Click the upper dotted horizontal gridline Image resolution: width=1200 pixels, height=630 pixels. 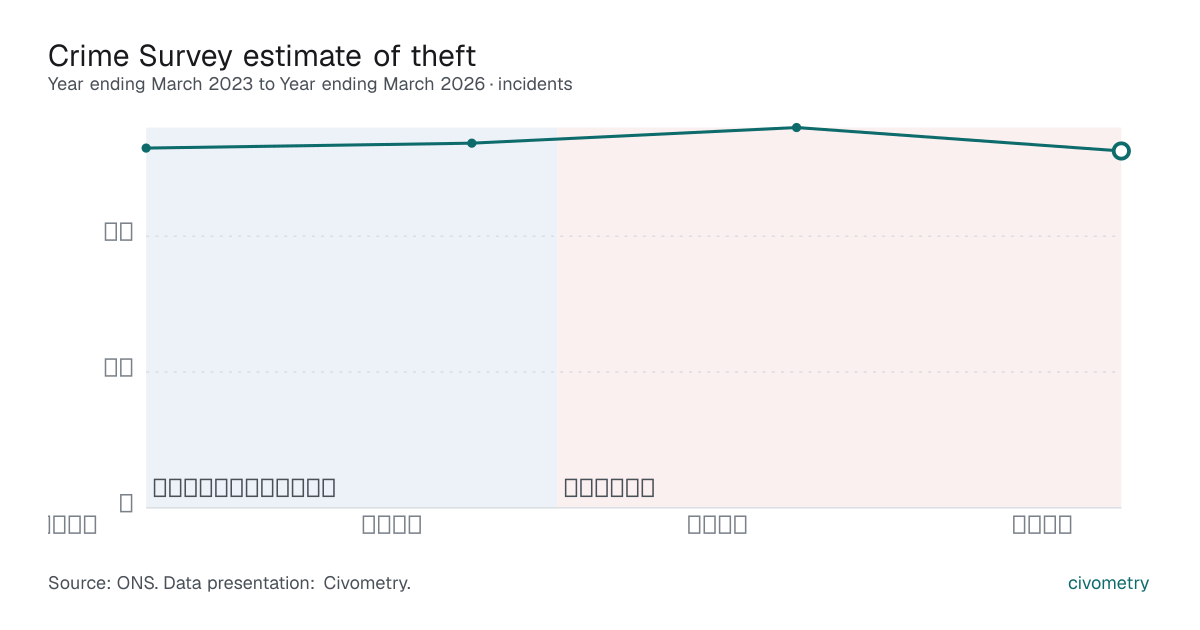click(633, 236)
